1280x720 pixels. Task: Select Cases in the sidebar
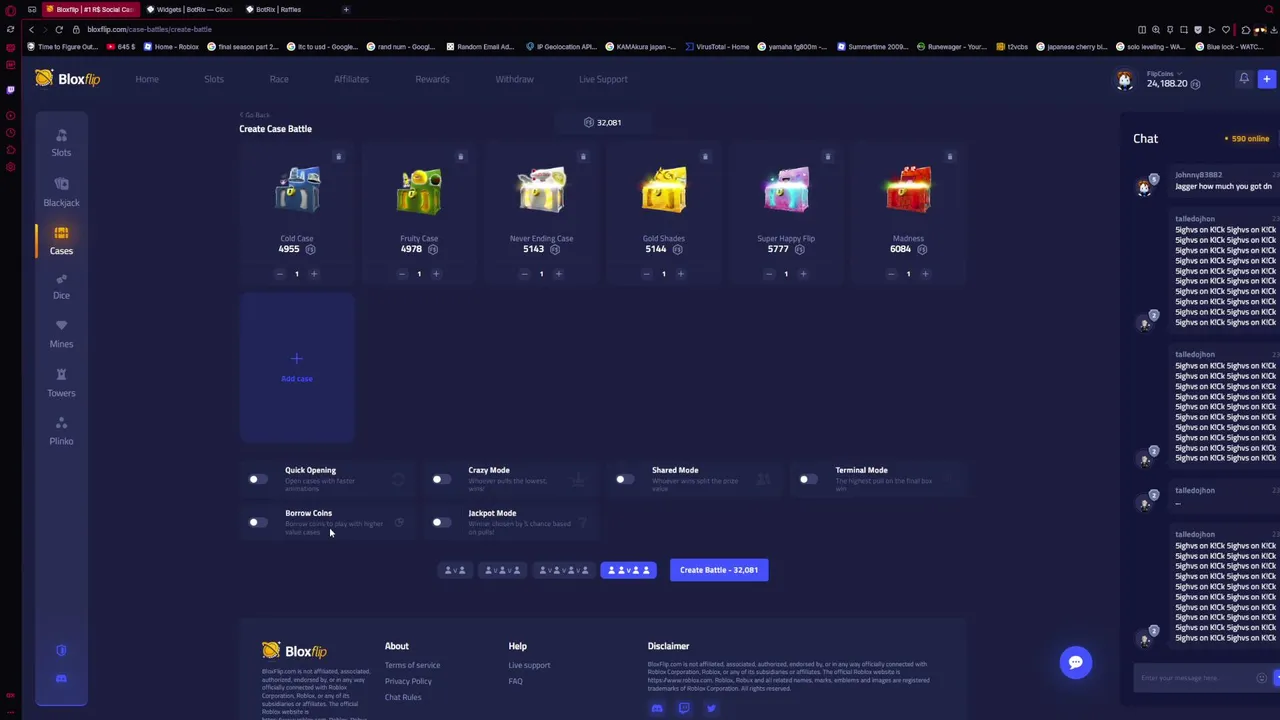(x=61, y=240)
